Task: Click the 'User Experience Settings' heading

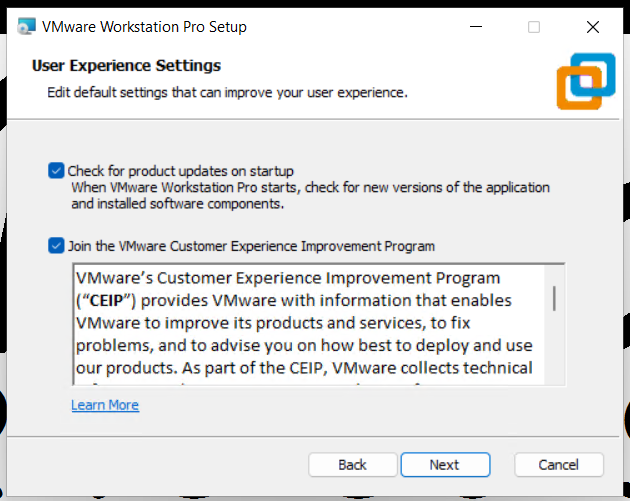Action: [x=126, y=66]
